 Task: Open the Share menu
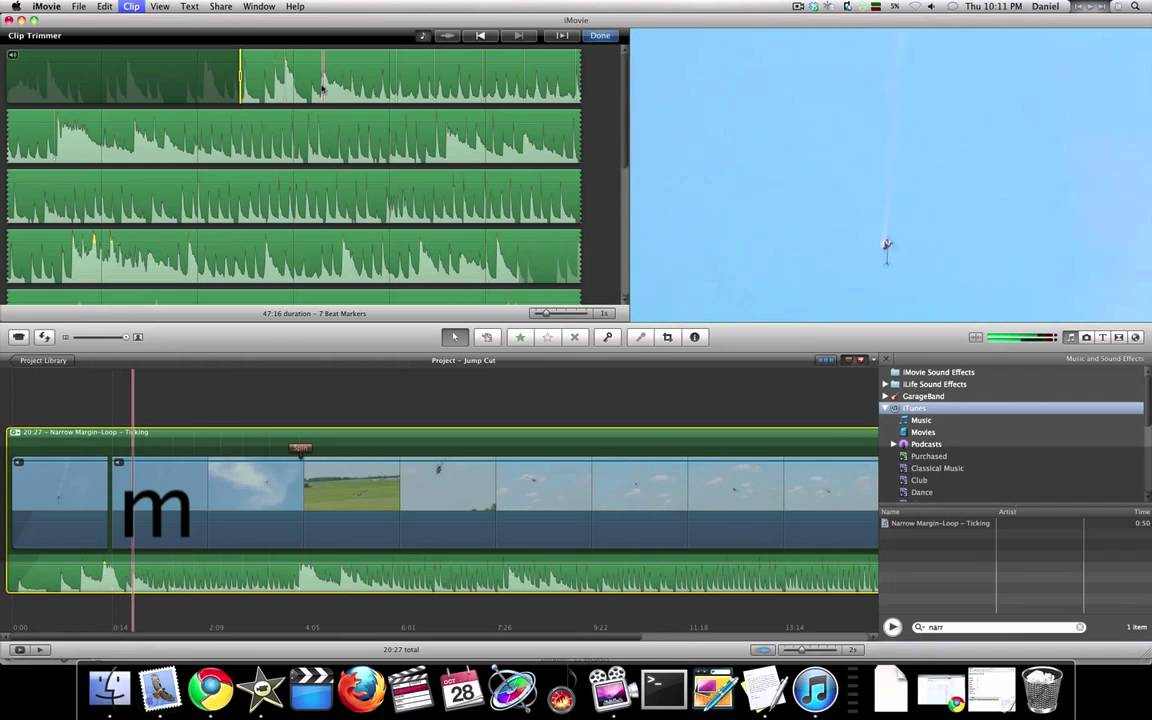(221, 6)
